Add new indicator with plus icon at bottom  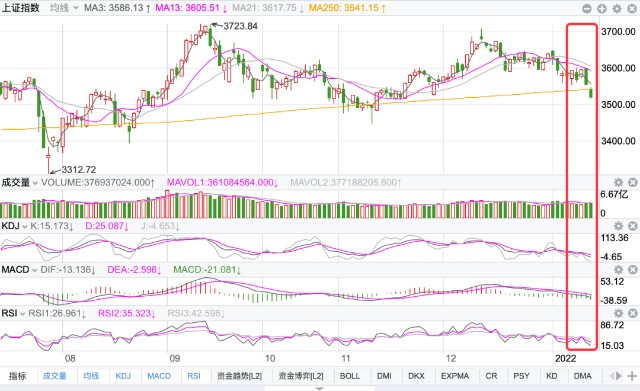(x=632, y=376)
